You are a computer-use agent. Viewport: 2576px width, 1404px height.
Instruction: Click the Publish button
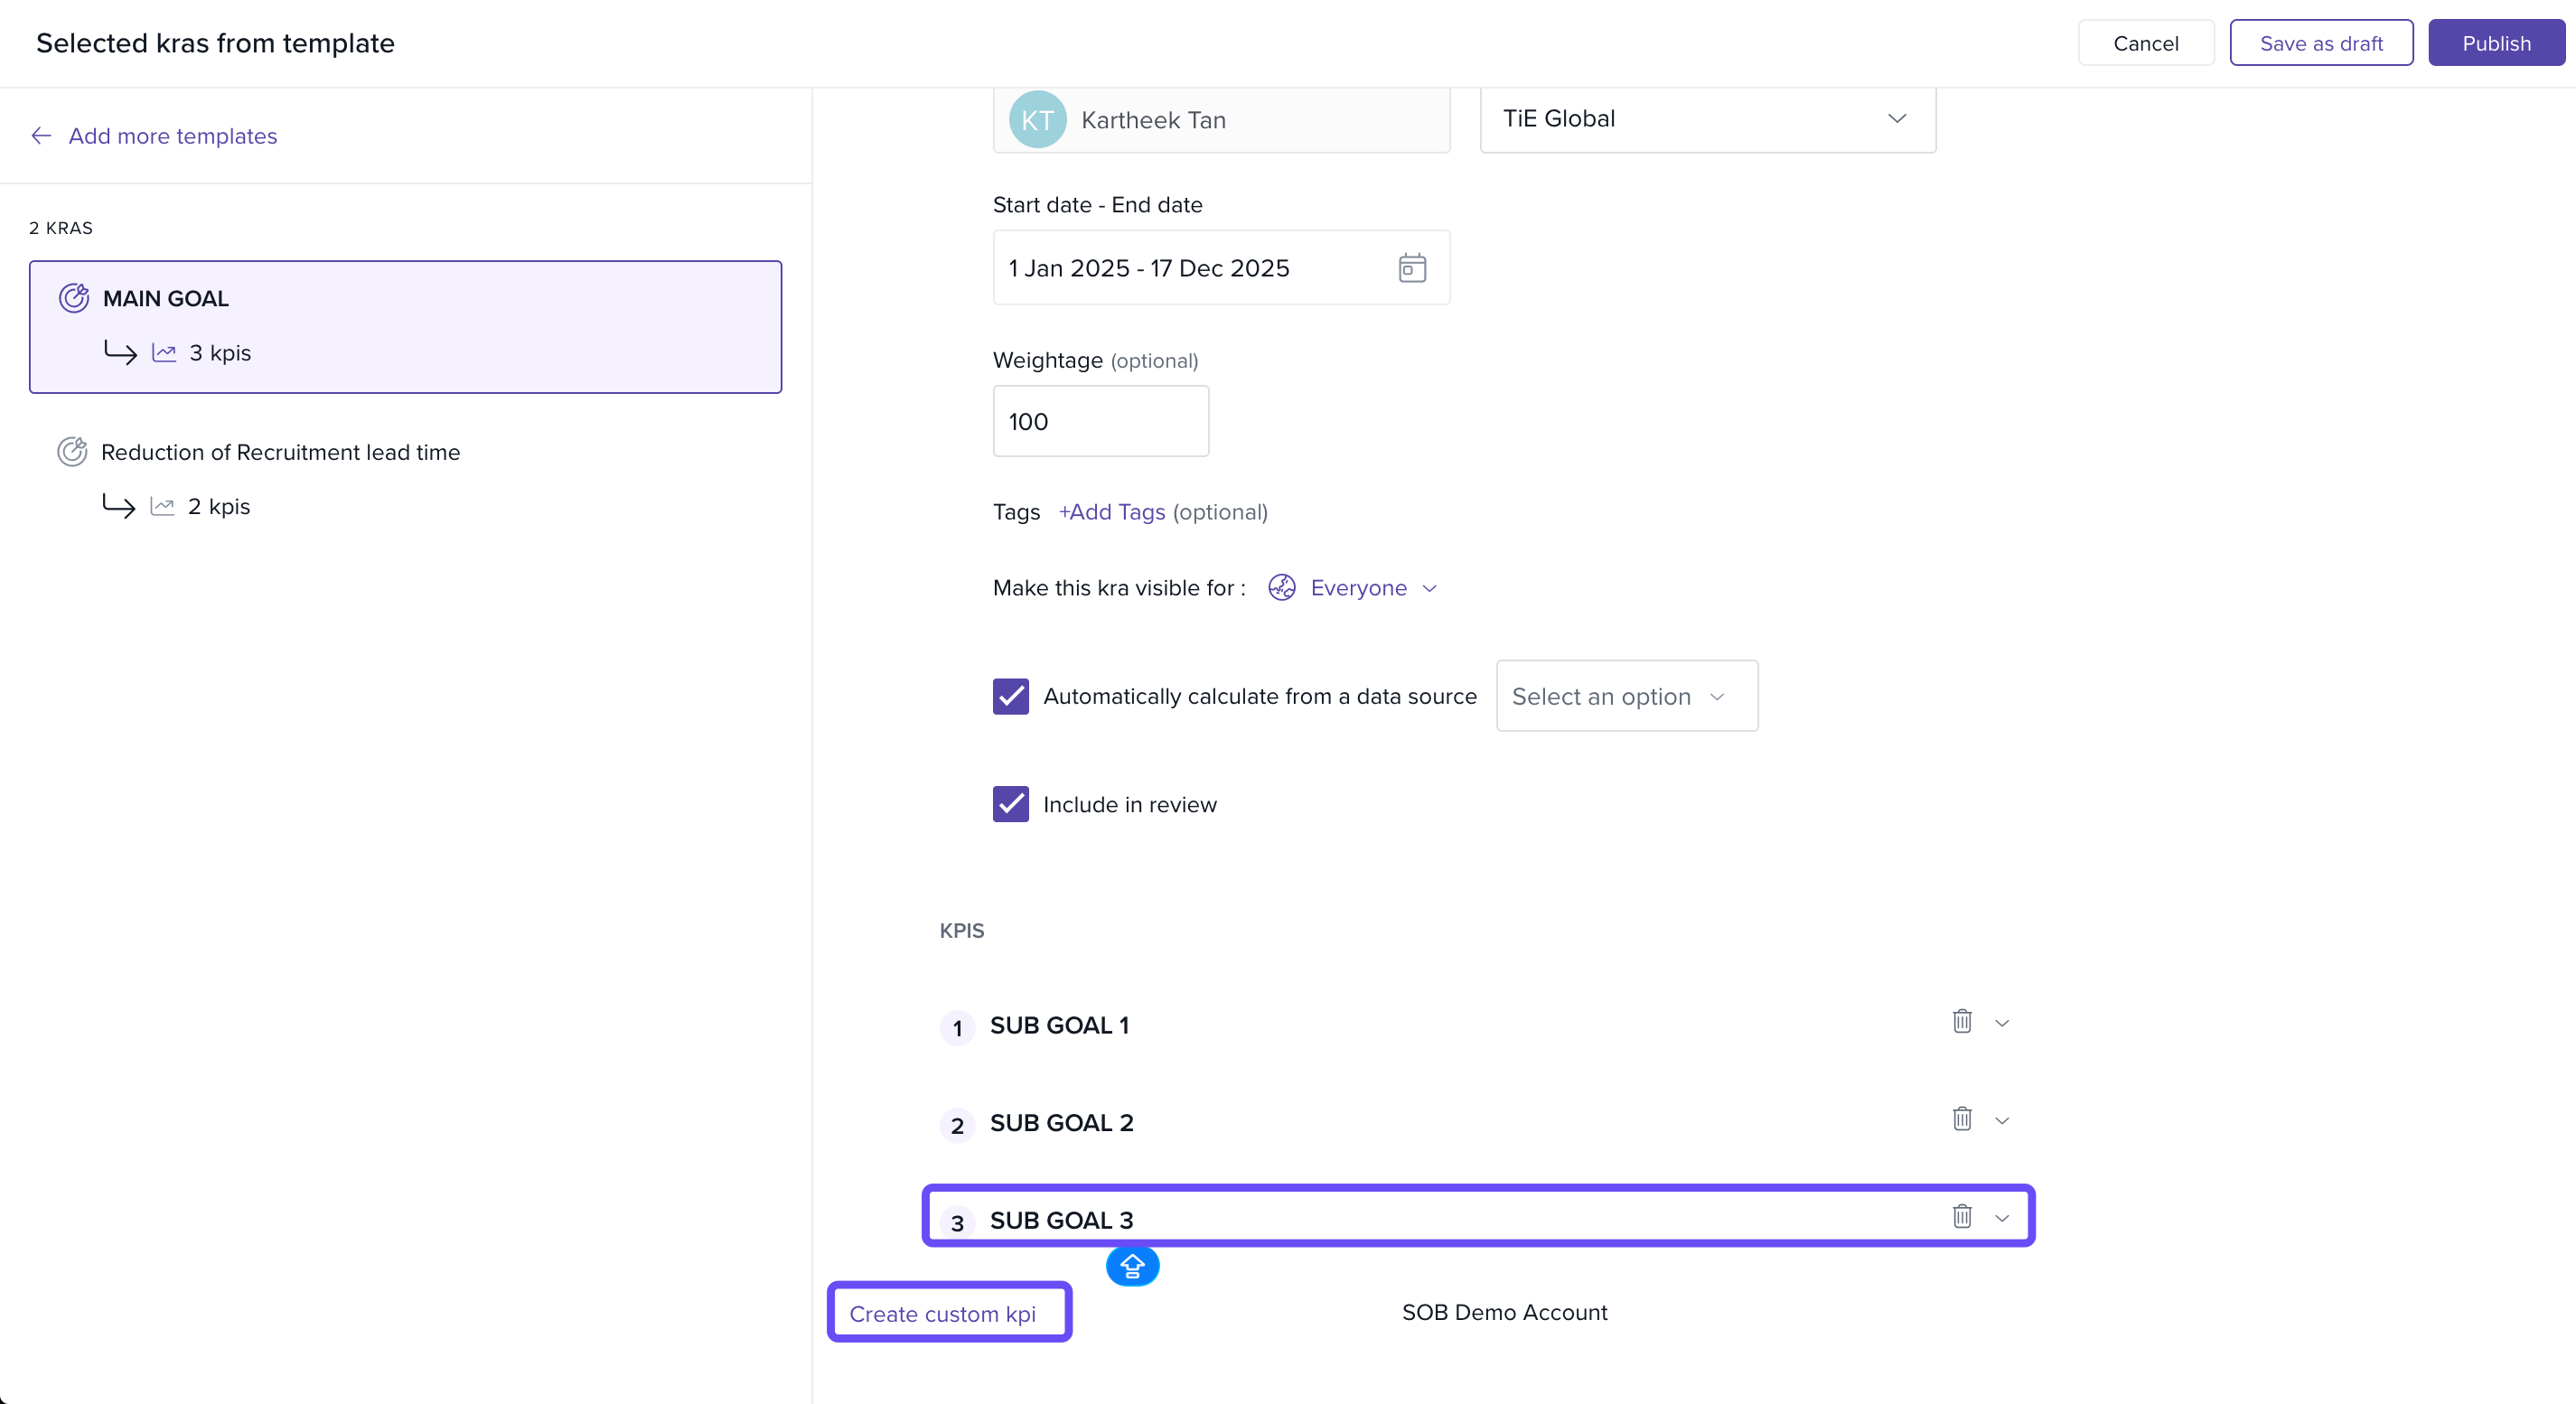coord(2495,43)
